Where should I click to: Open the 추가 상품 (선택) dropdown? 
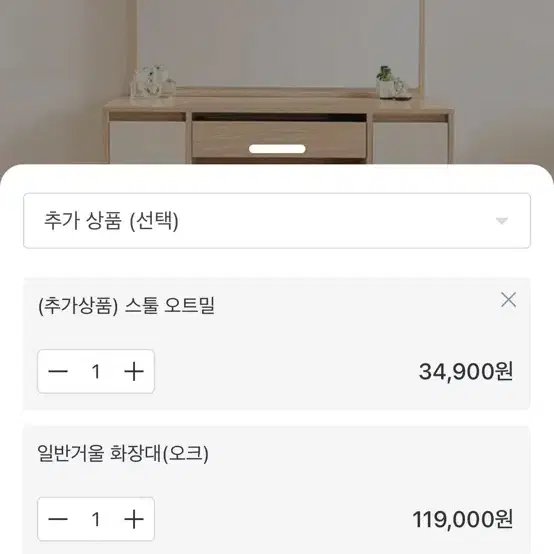pos(277,221)
